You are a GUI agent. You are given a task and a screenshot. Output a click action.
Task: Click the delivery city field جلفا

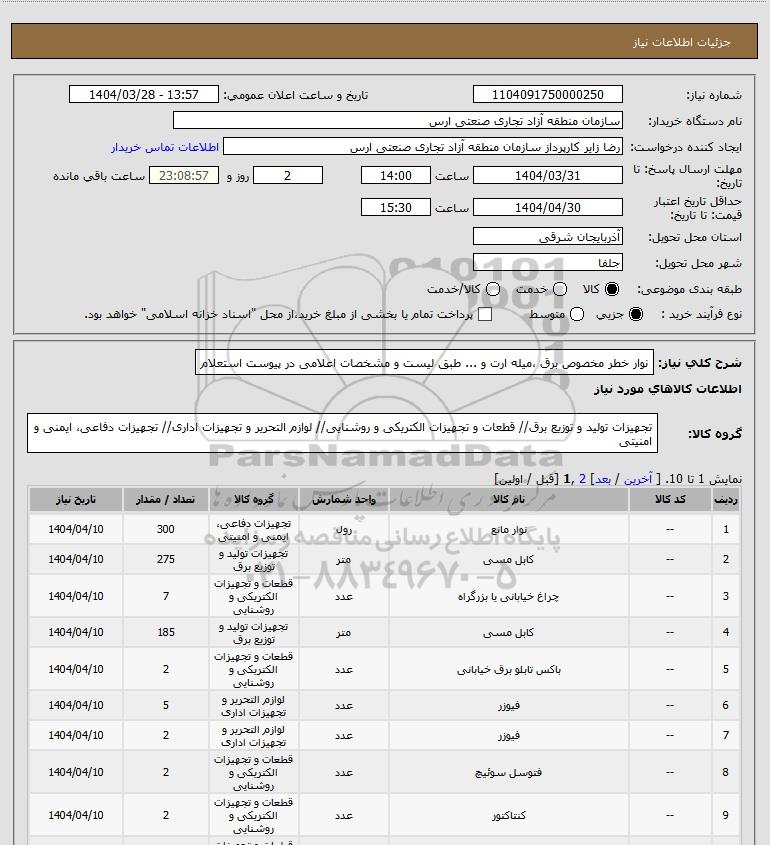tap(547, 262)
